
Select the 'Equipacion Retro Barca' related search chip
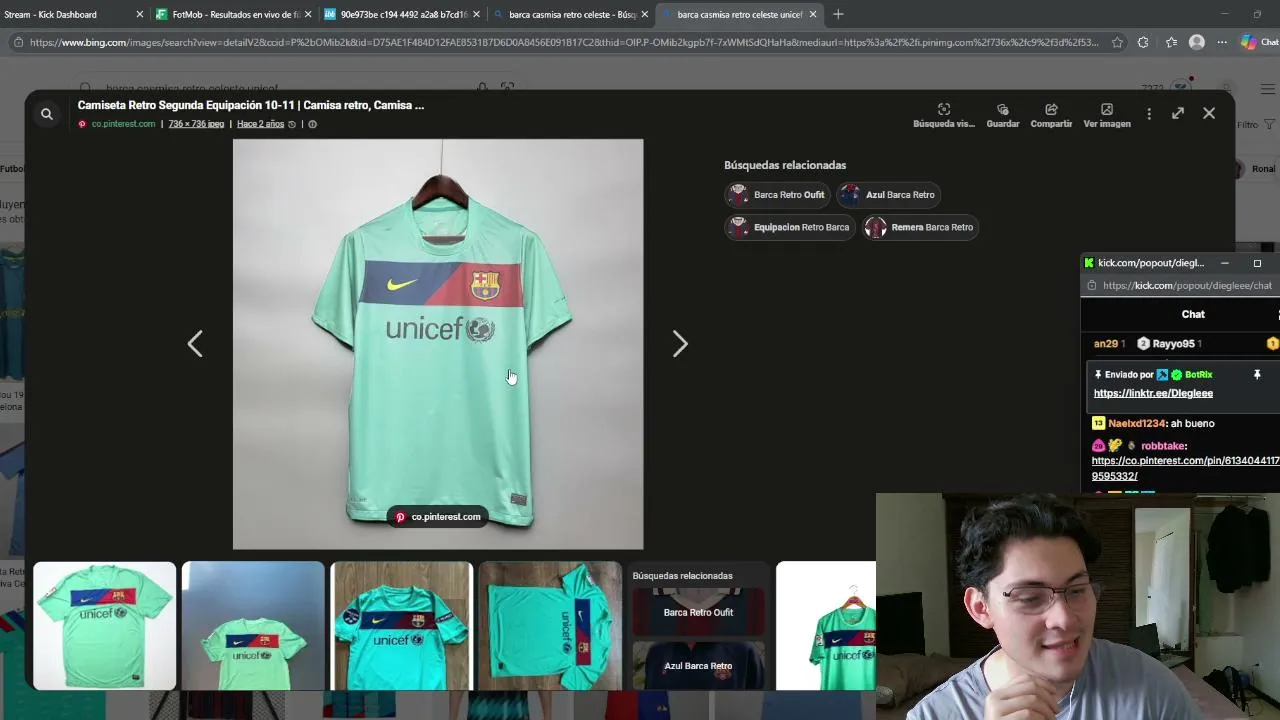coord(789,227)
